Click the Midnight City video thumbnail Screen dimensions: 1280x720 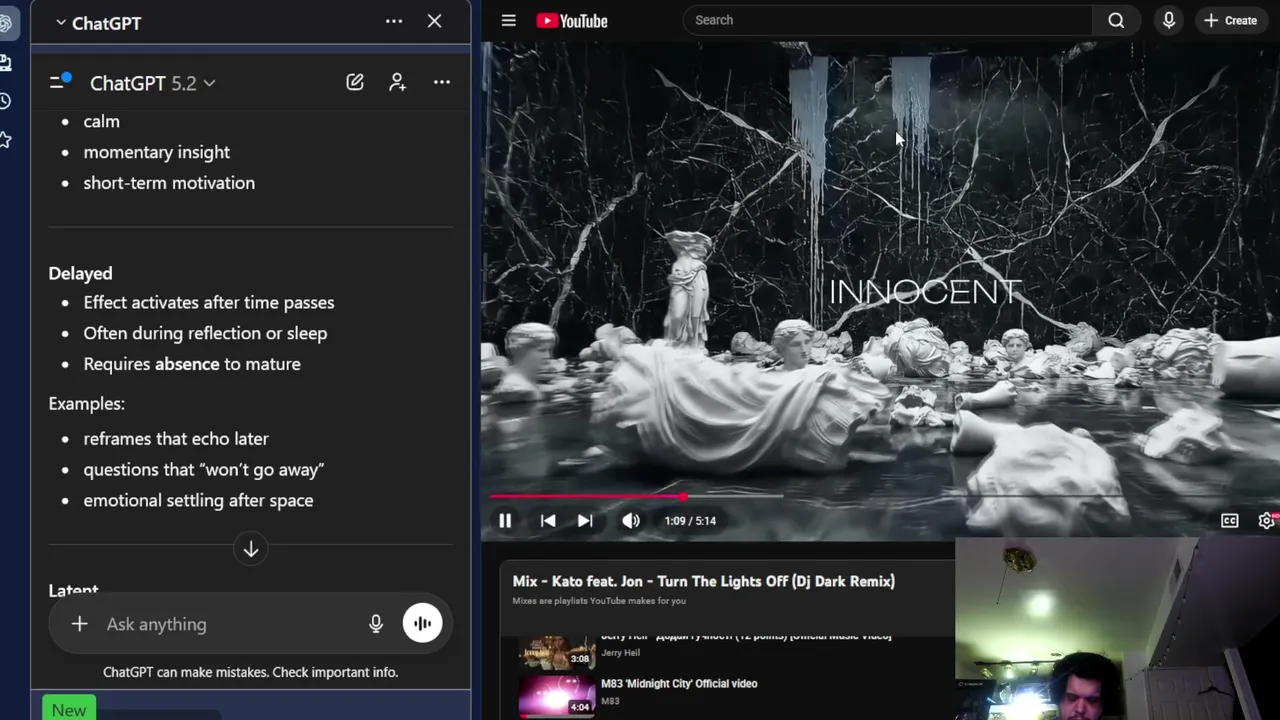coord(557,696)
